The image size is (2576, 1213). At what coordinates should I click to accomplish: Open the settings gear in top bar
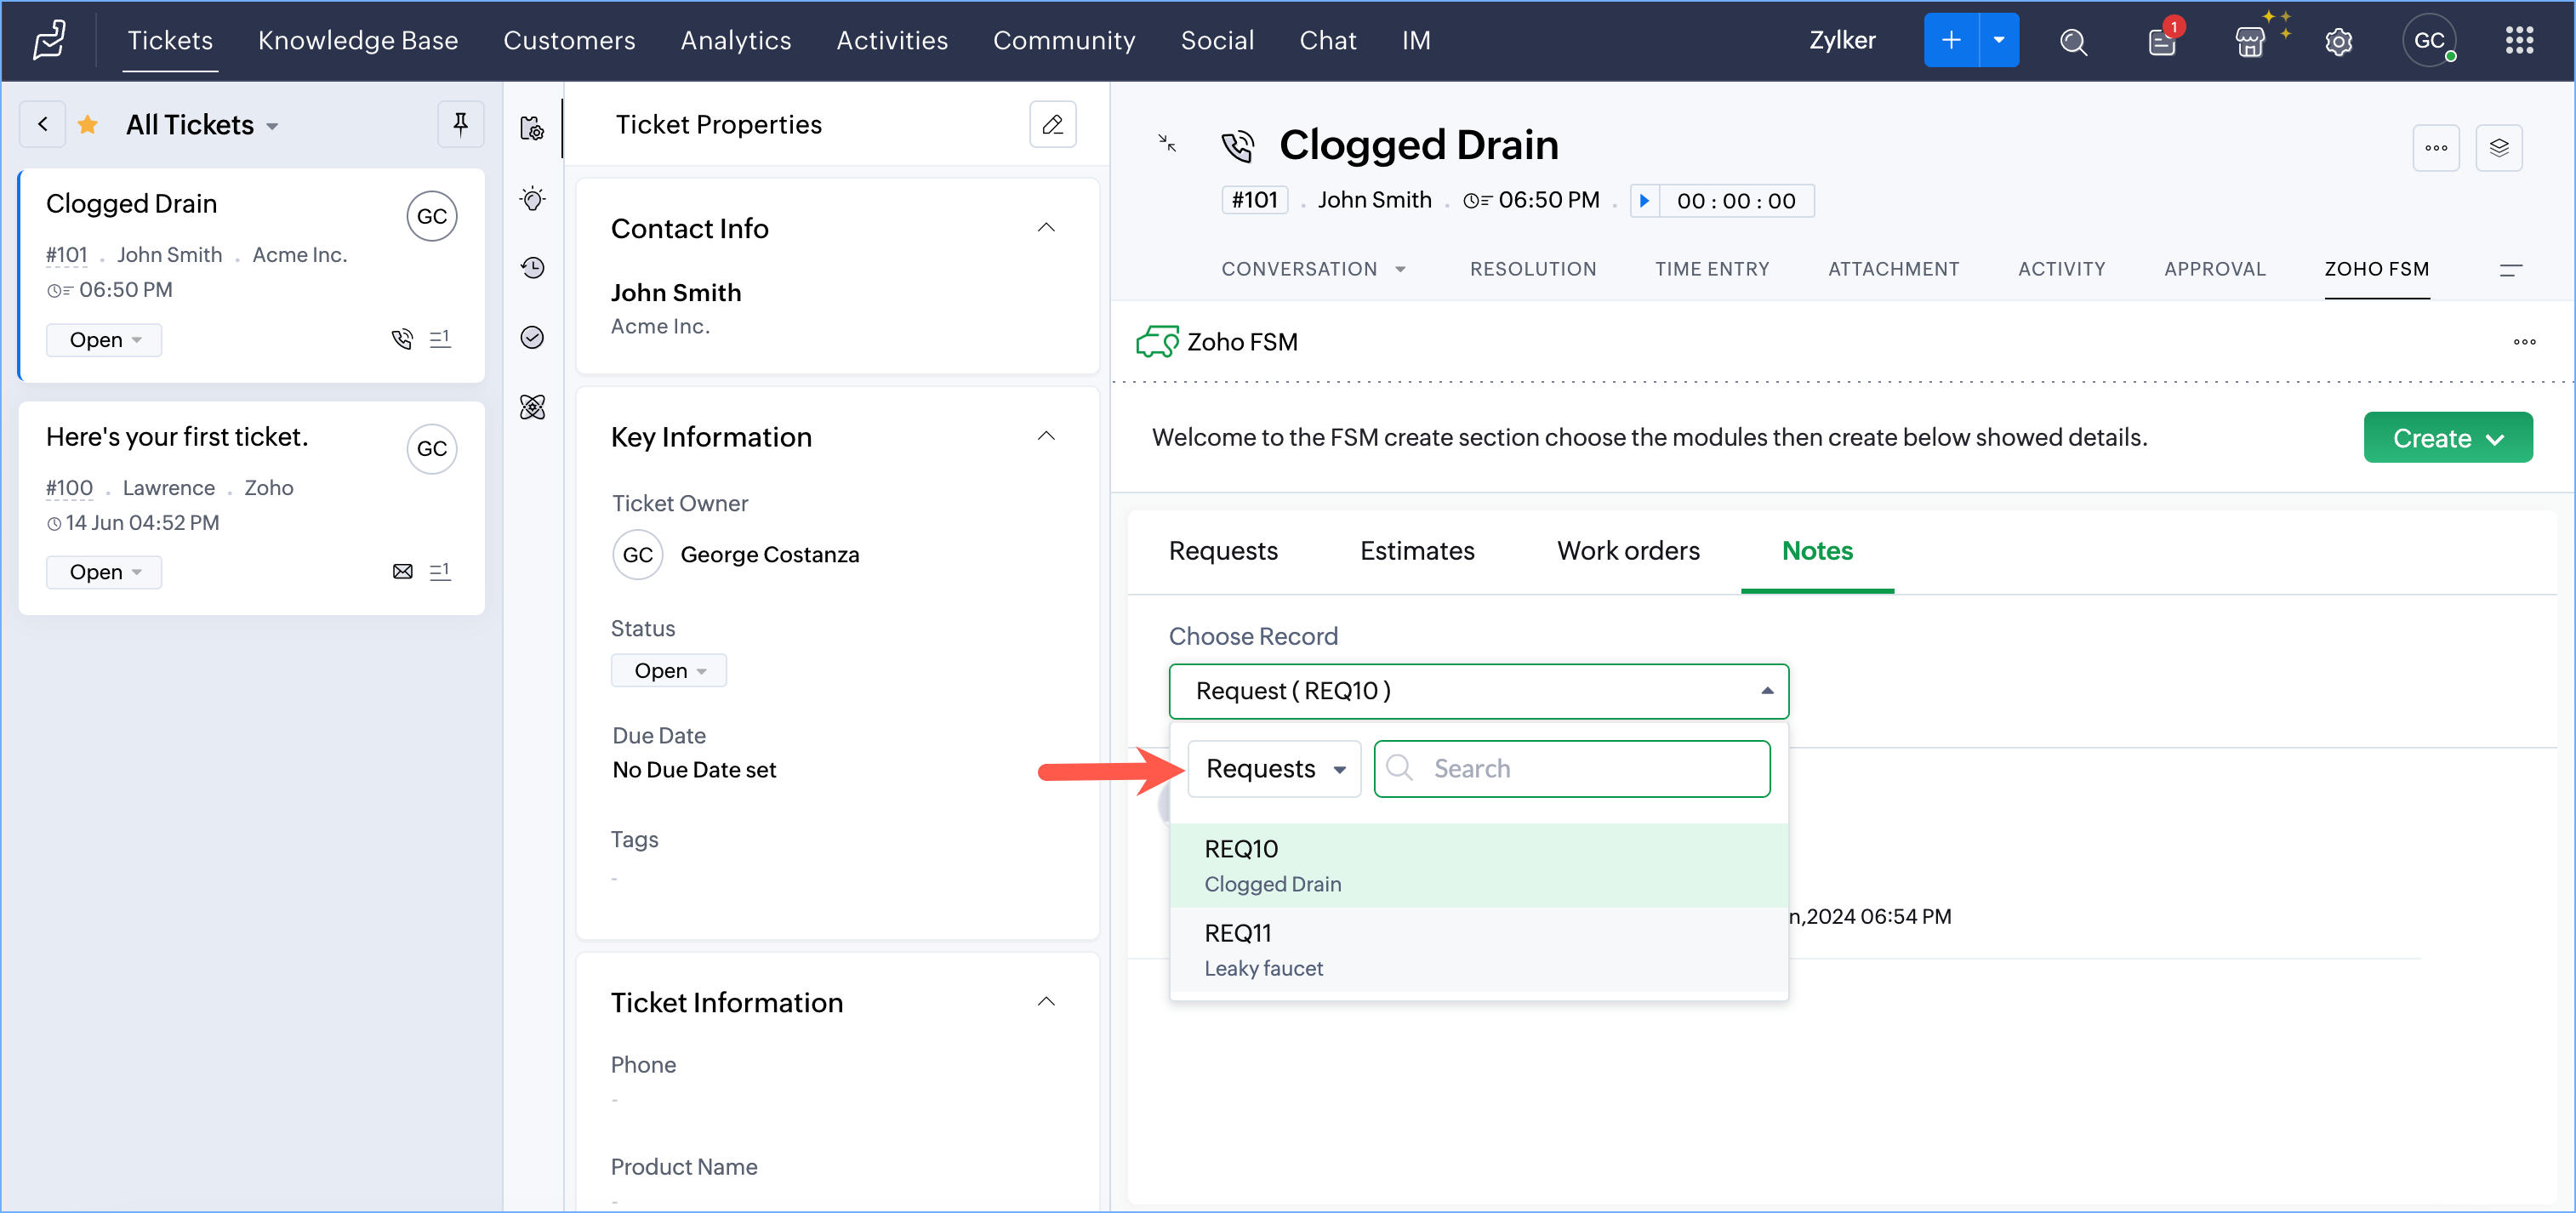pos(2338,41)
